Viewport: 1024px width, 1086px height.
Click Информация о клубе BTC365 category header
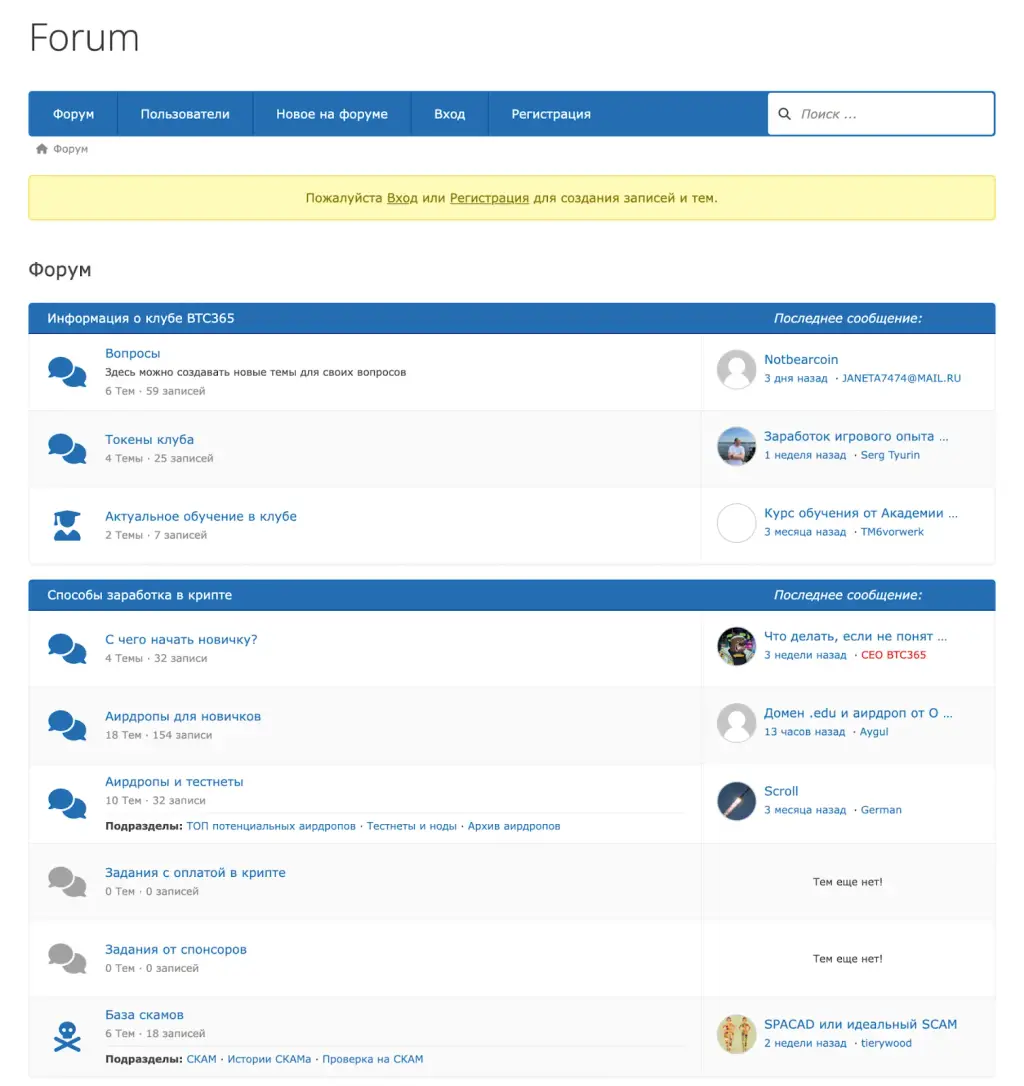click(x=141, y=319)
